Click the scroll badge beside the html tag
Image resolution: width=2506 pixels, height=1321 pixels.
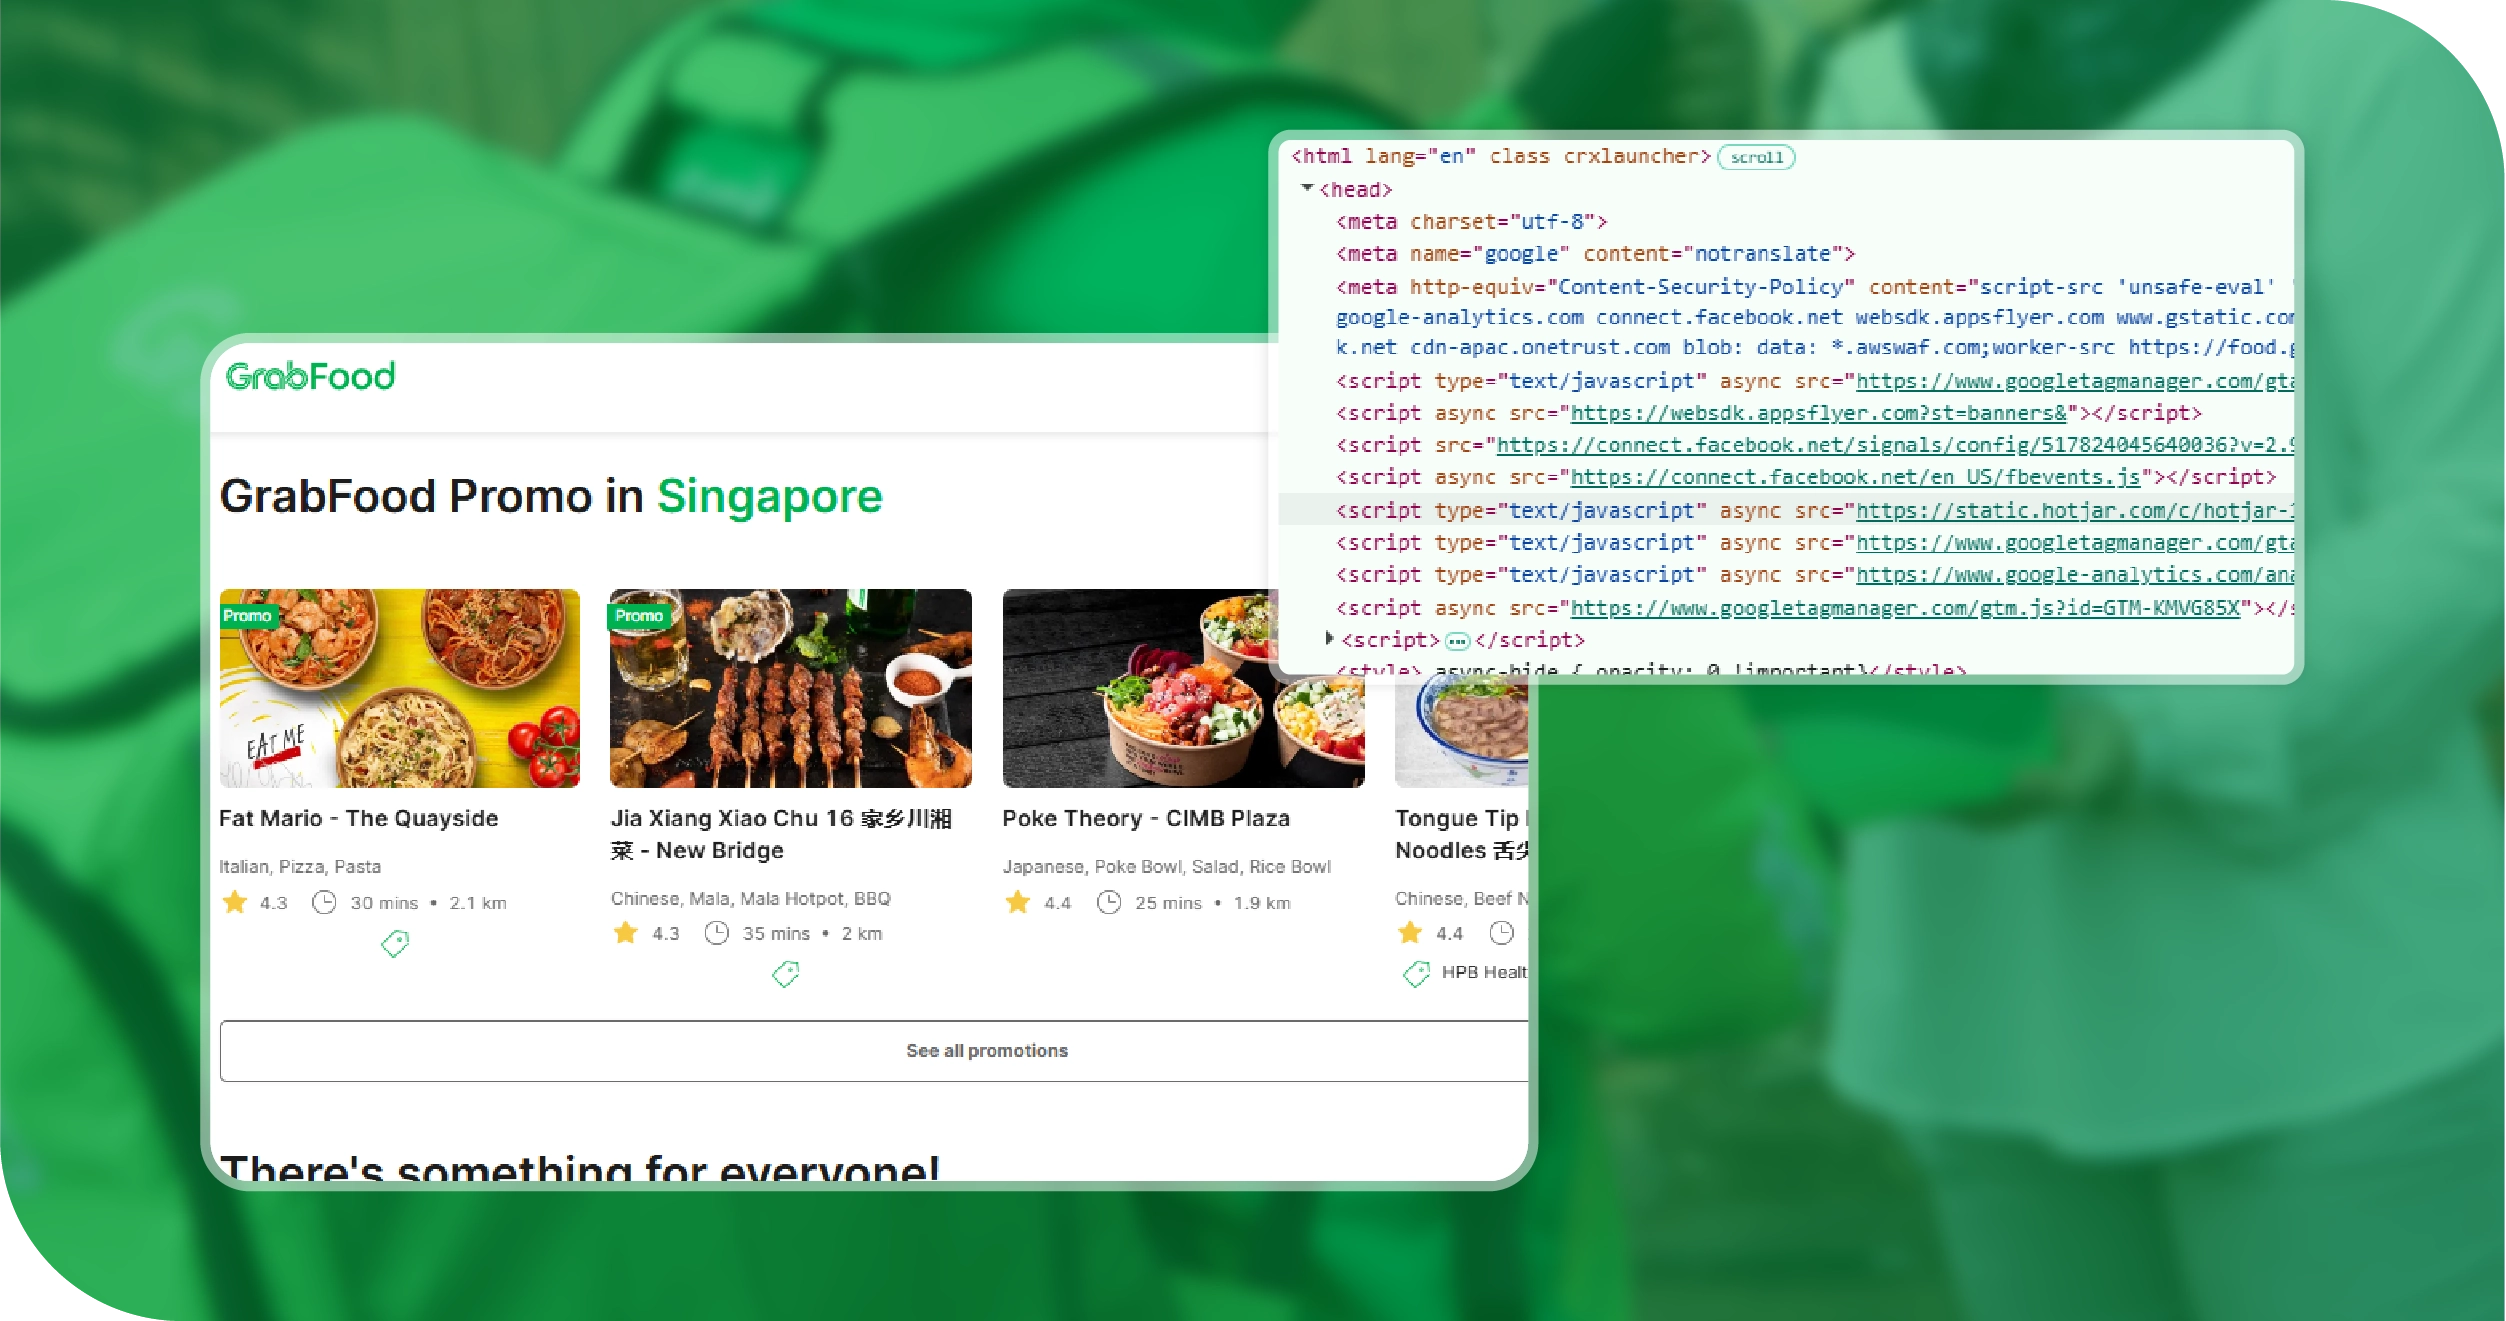[x=1757, y=157]
